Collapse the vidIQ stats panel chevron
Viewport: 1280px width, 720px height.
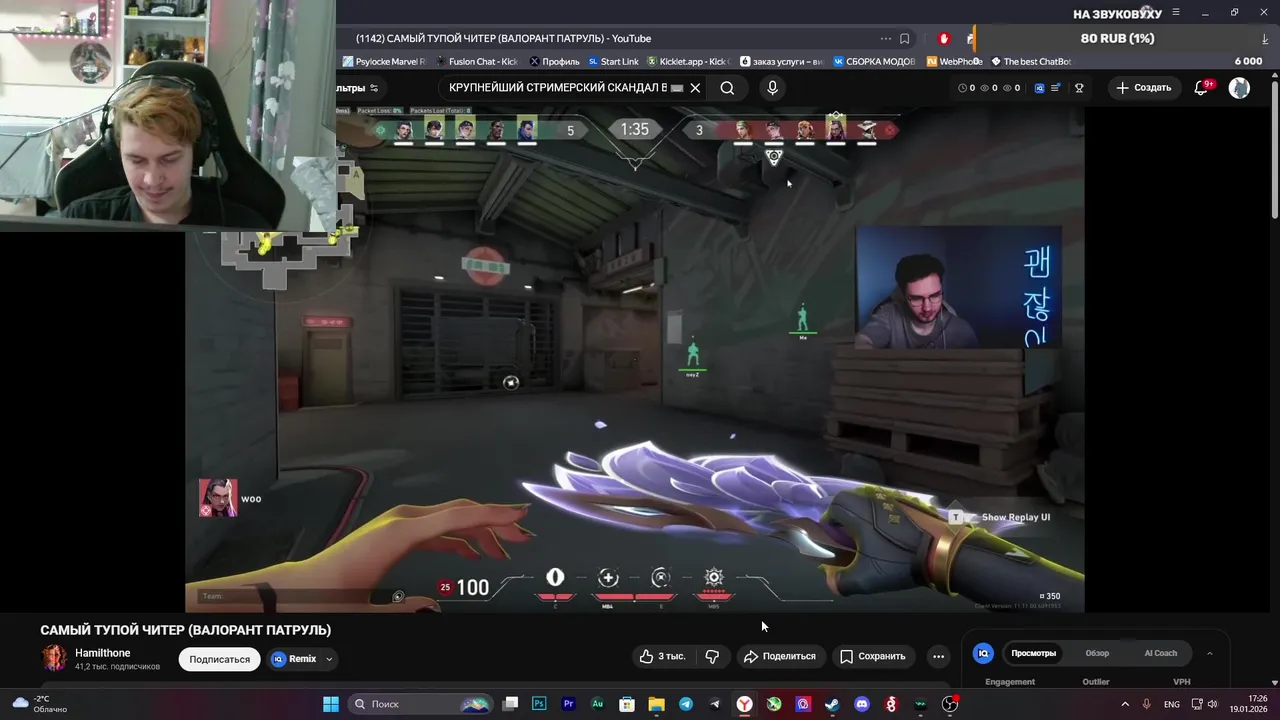(x=1209, y=654)
